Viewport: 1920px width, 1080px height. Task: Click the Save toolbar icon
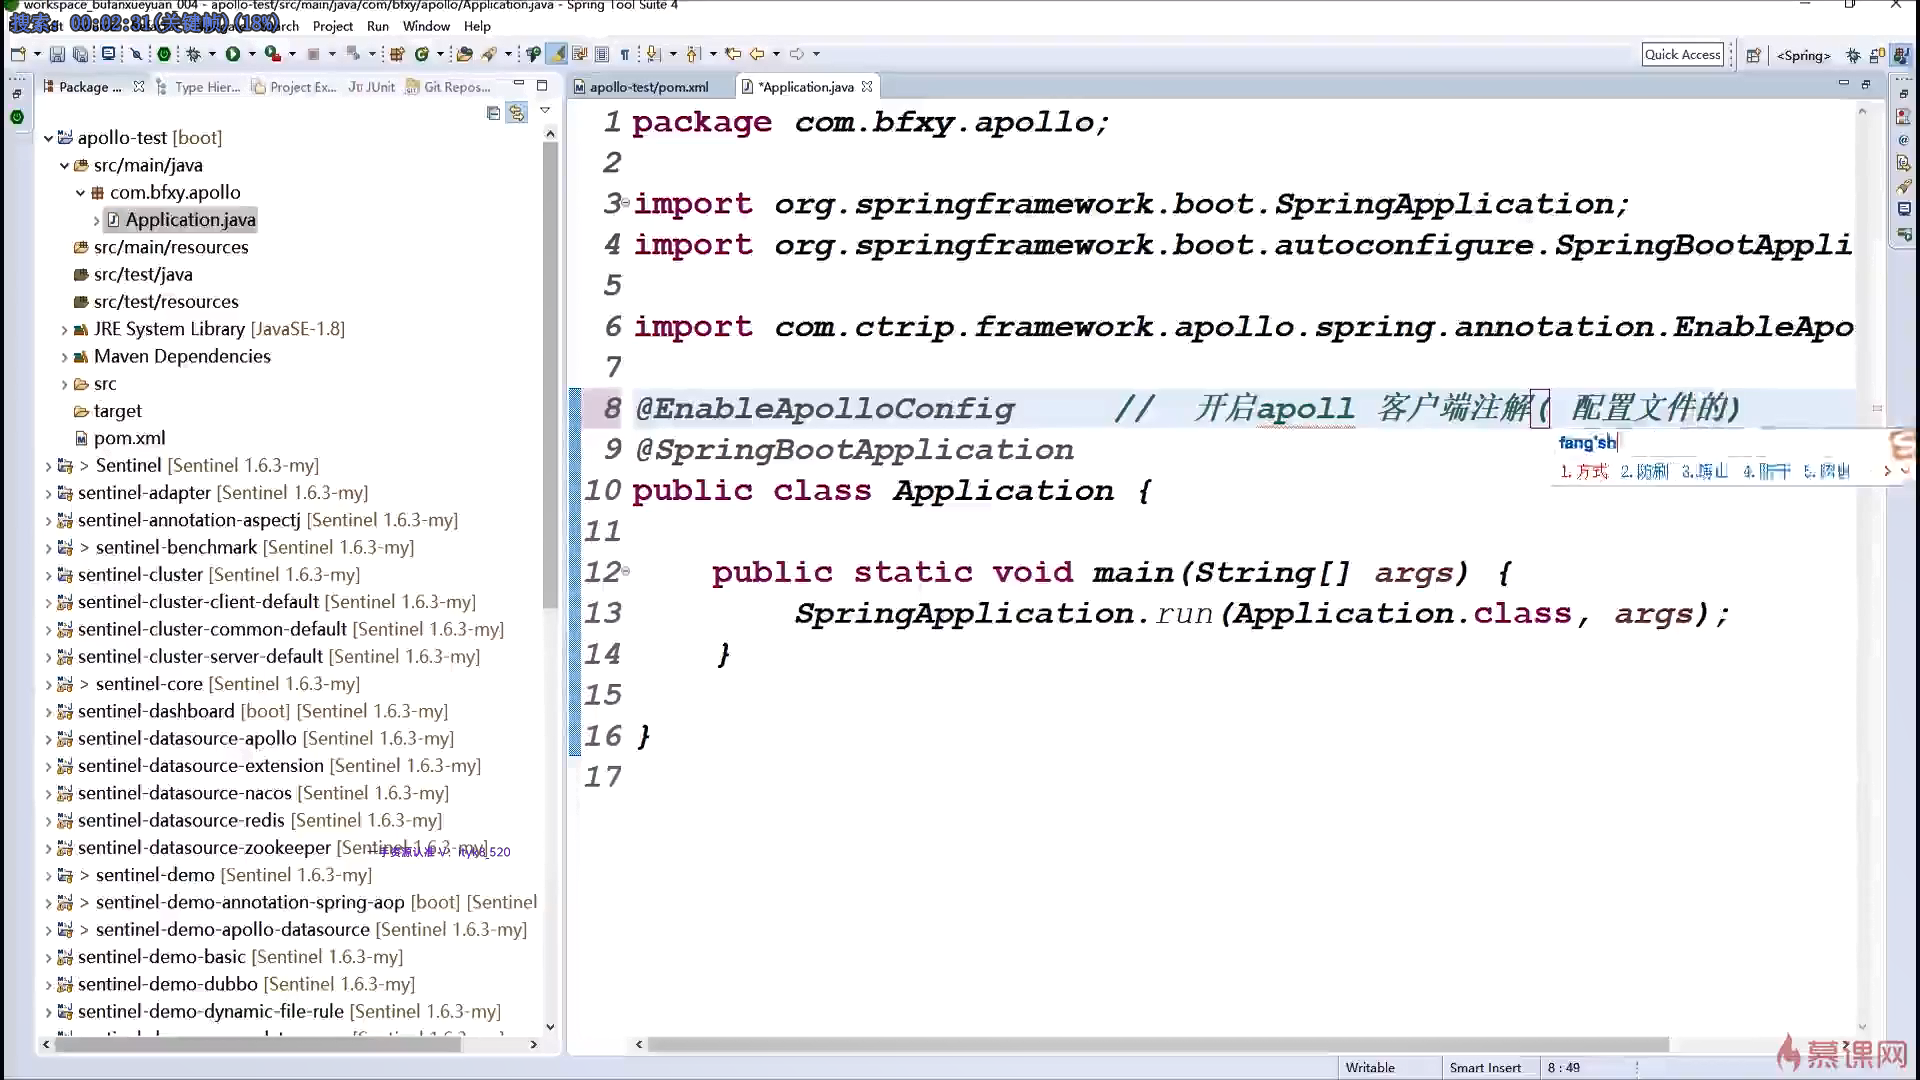coord(57,54)
